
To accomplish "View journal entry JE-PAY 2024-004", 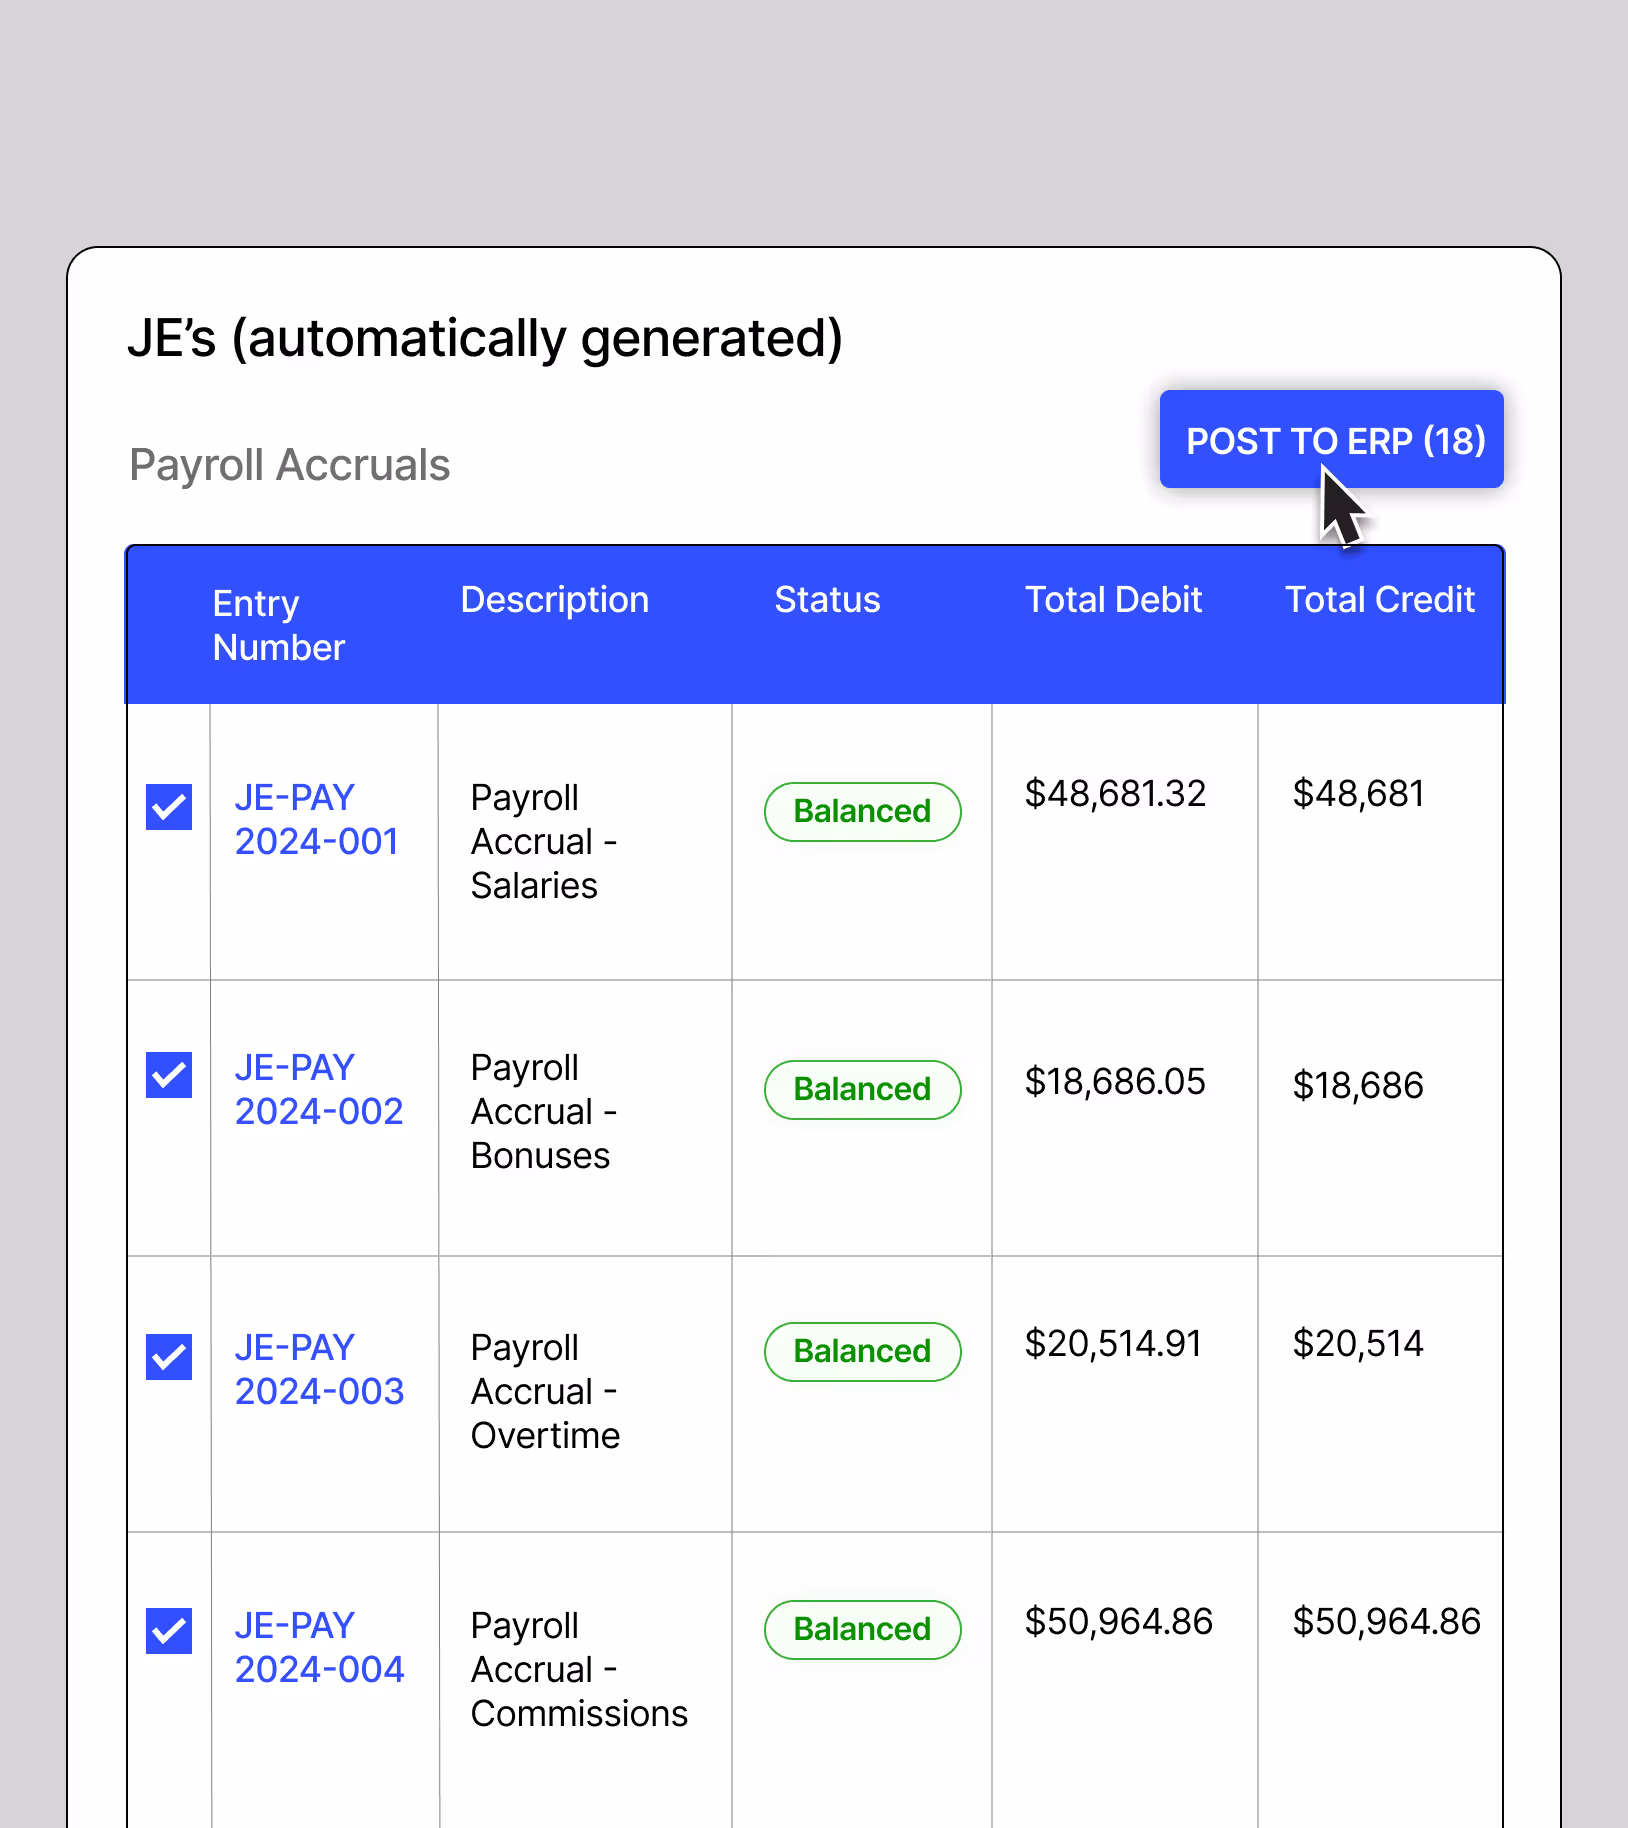I will (319, 1647).
